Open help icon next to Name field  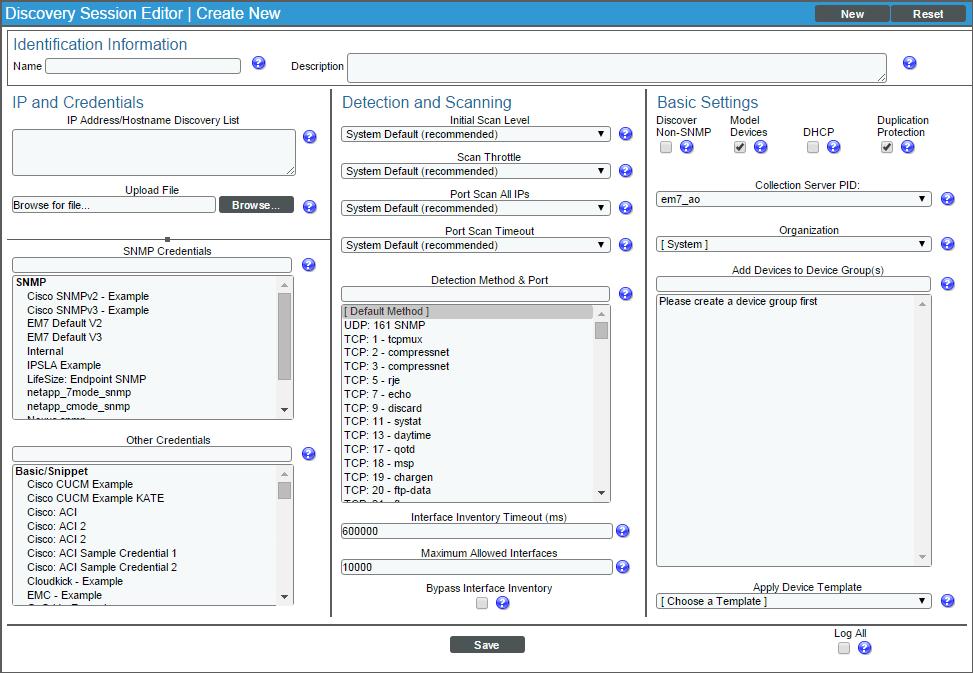(258, 63)
